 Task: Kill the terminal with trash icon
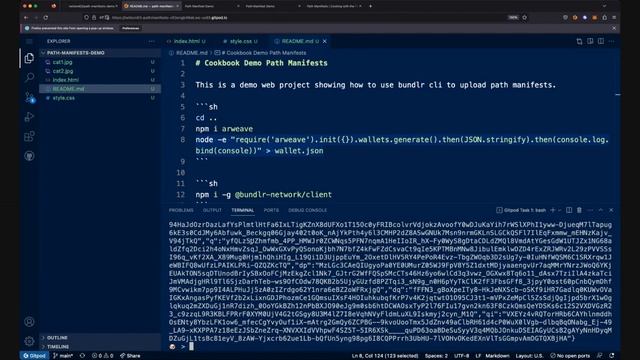click(x=579, y=210)
